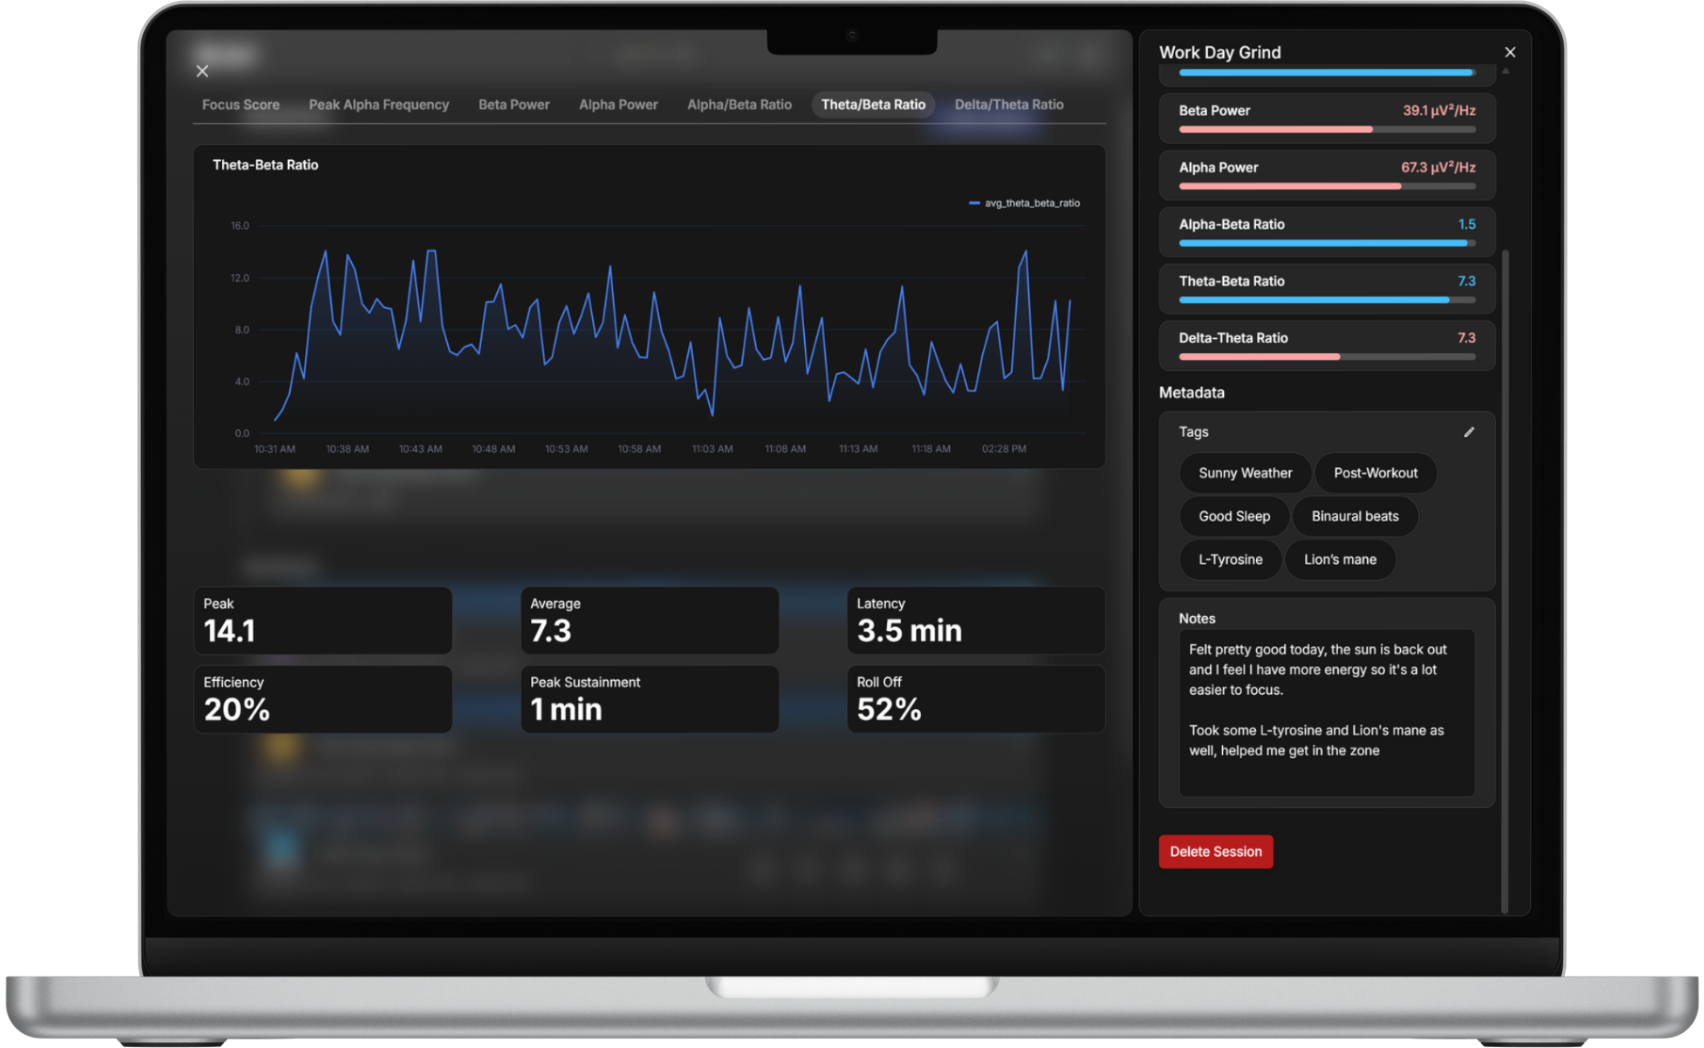Screen dimensions: 1704x1048
Task: Switch to Delta/Theta Ratio tab
Action: 1008,105
